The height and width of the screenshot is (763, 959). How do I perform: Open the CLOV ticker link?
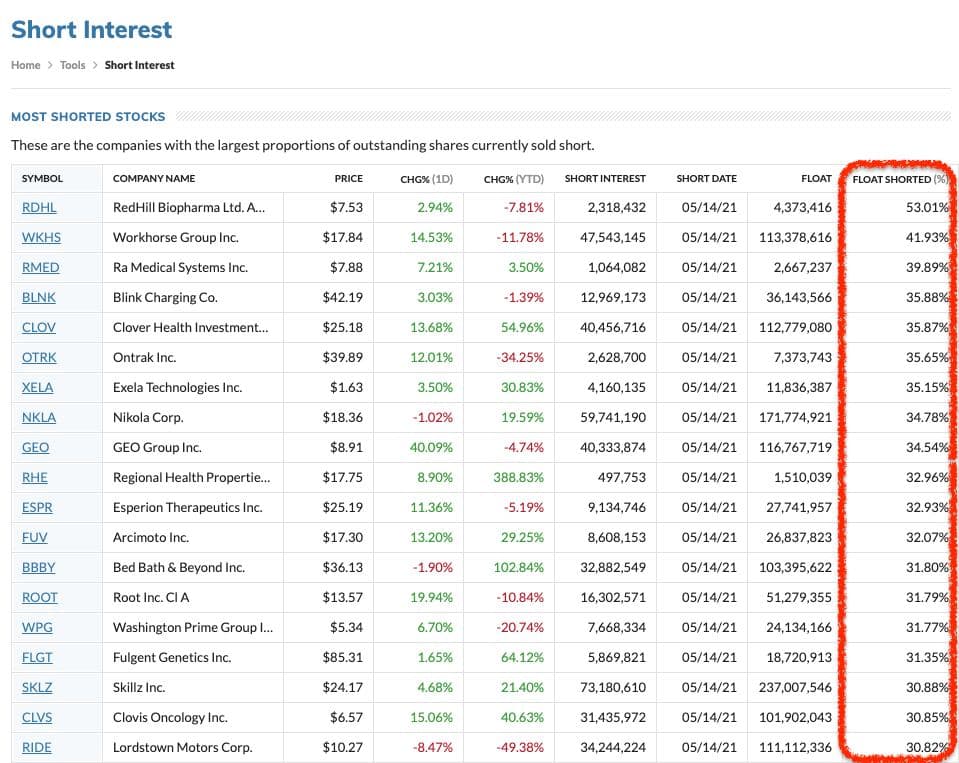click(39, 327)
